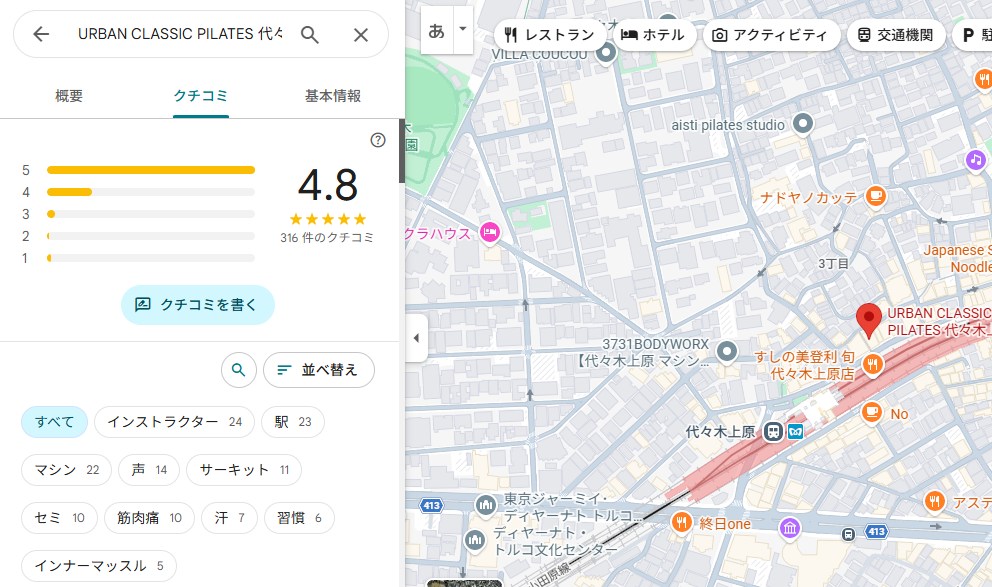Click the クチコミを書く button

(x=197, y=305)
